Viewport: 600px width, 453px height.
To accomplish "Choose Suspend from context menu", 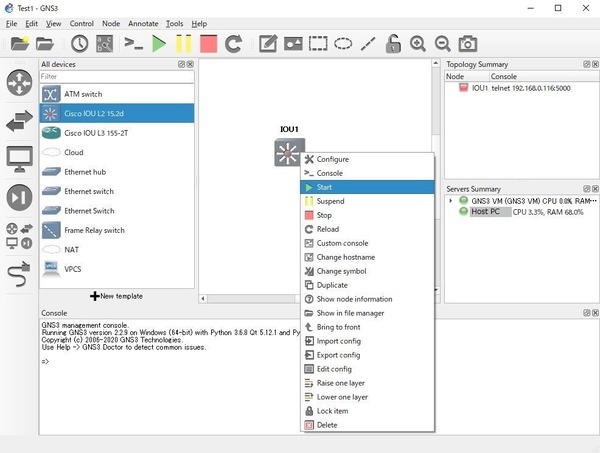I will pyautogui.click(x=367, y=201).
